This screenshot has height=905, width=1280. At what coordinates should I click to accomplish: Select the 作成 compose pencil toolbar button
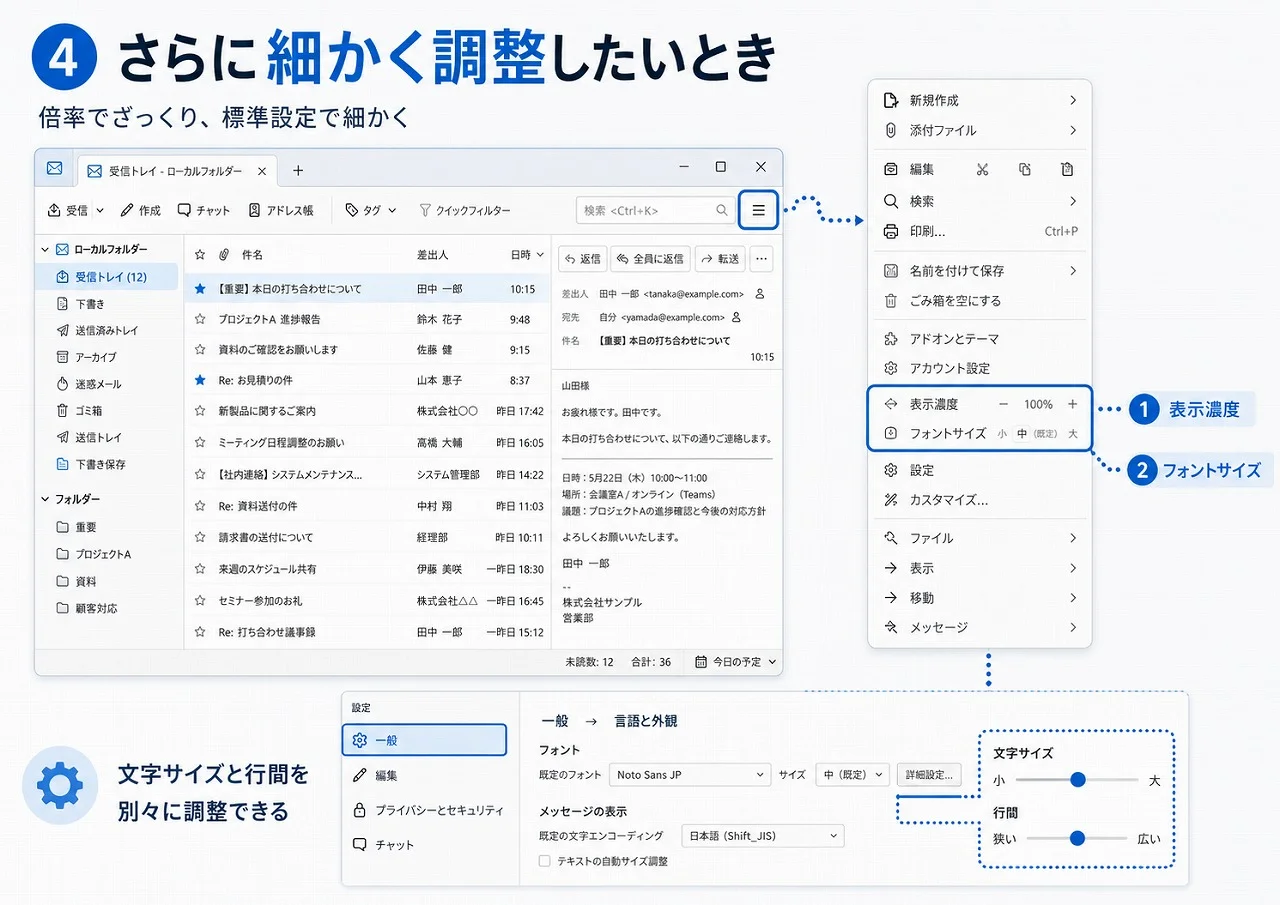coord(141,210)
